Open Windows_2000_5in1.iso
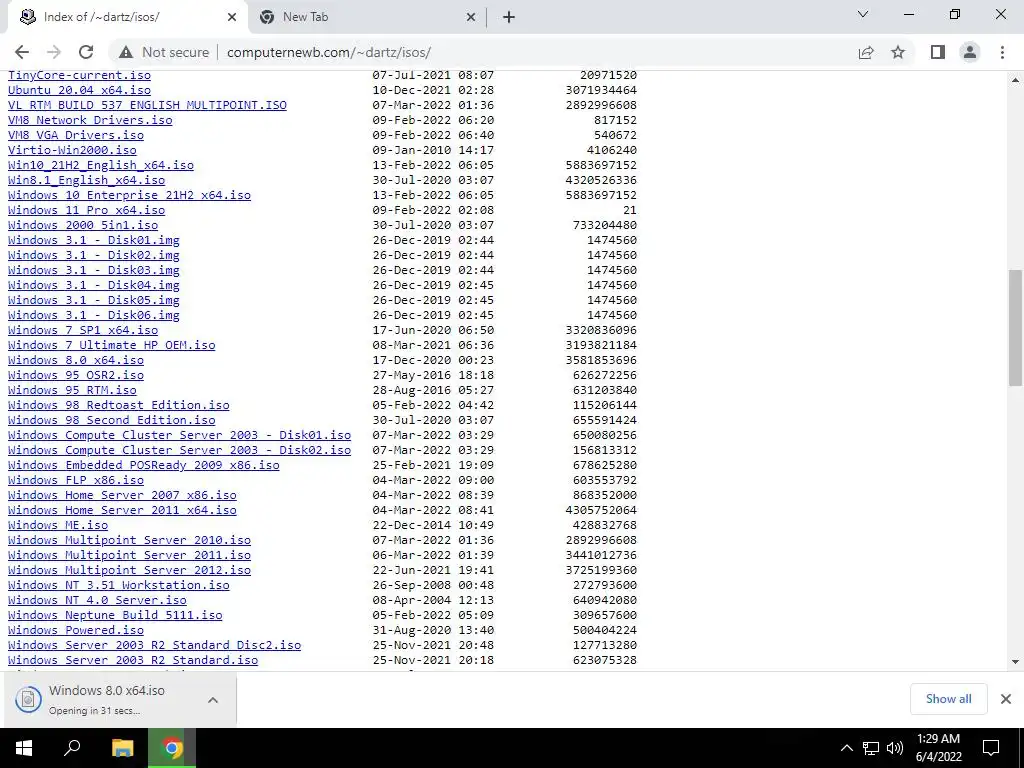 click(83, 225)
